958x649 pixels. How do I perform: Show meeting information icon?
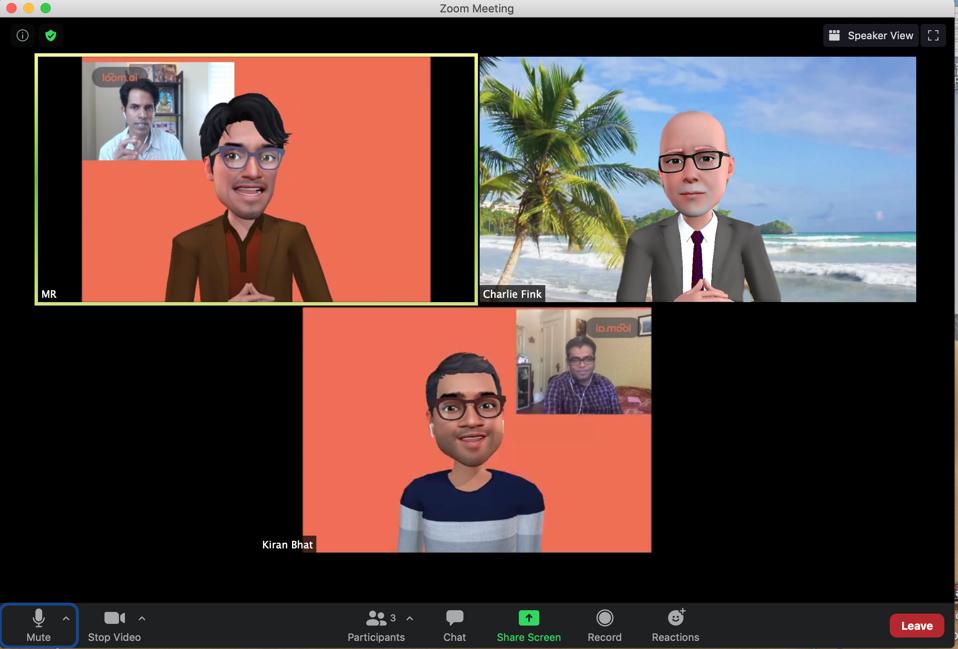pyautogui.click(x=22, y=35)
